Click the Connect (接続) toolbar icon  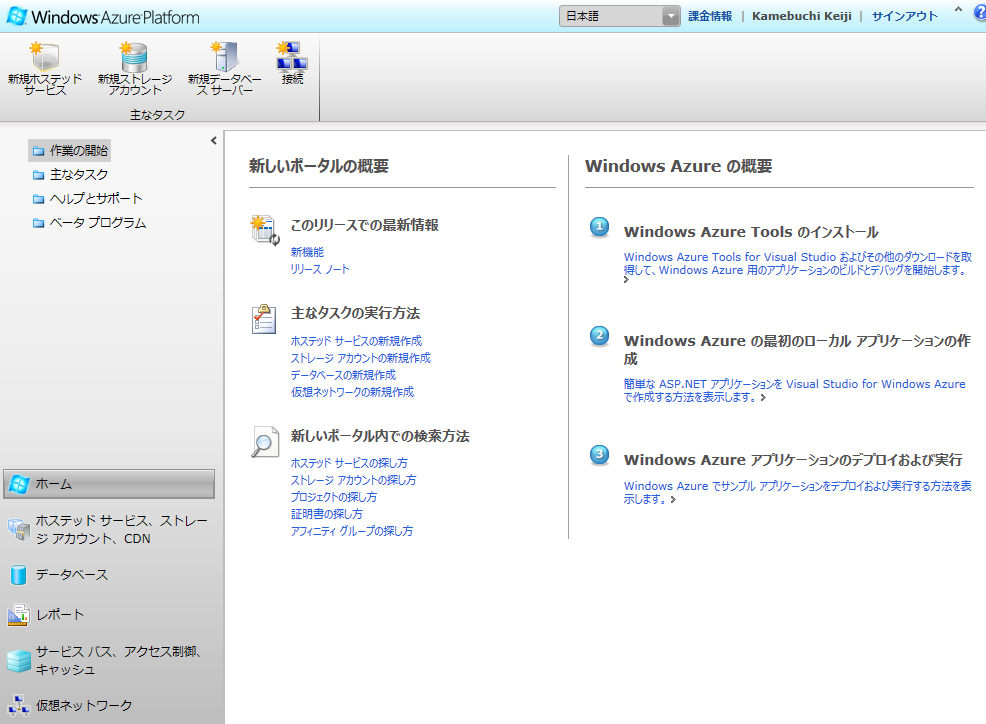(291, 55)
